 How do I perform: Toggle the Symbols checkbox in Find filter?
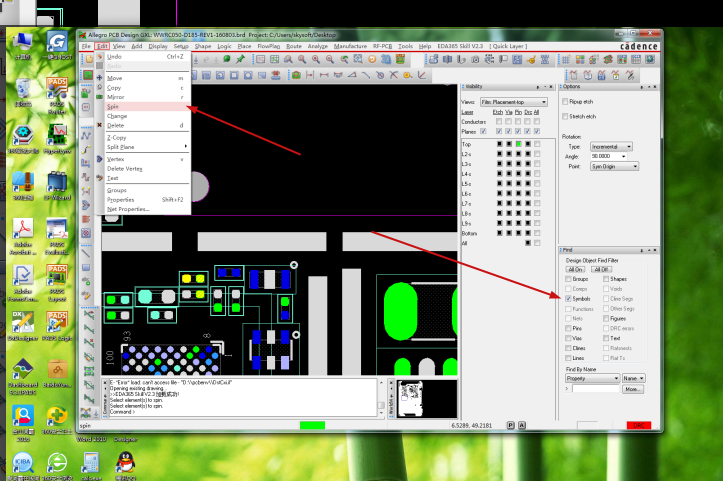[568, 299]
